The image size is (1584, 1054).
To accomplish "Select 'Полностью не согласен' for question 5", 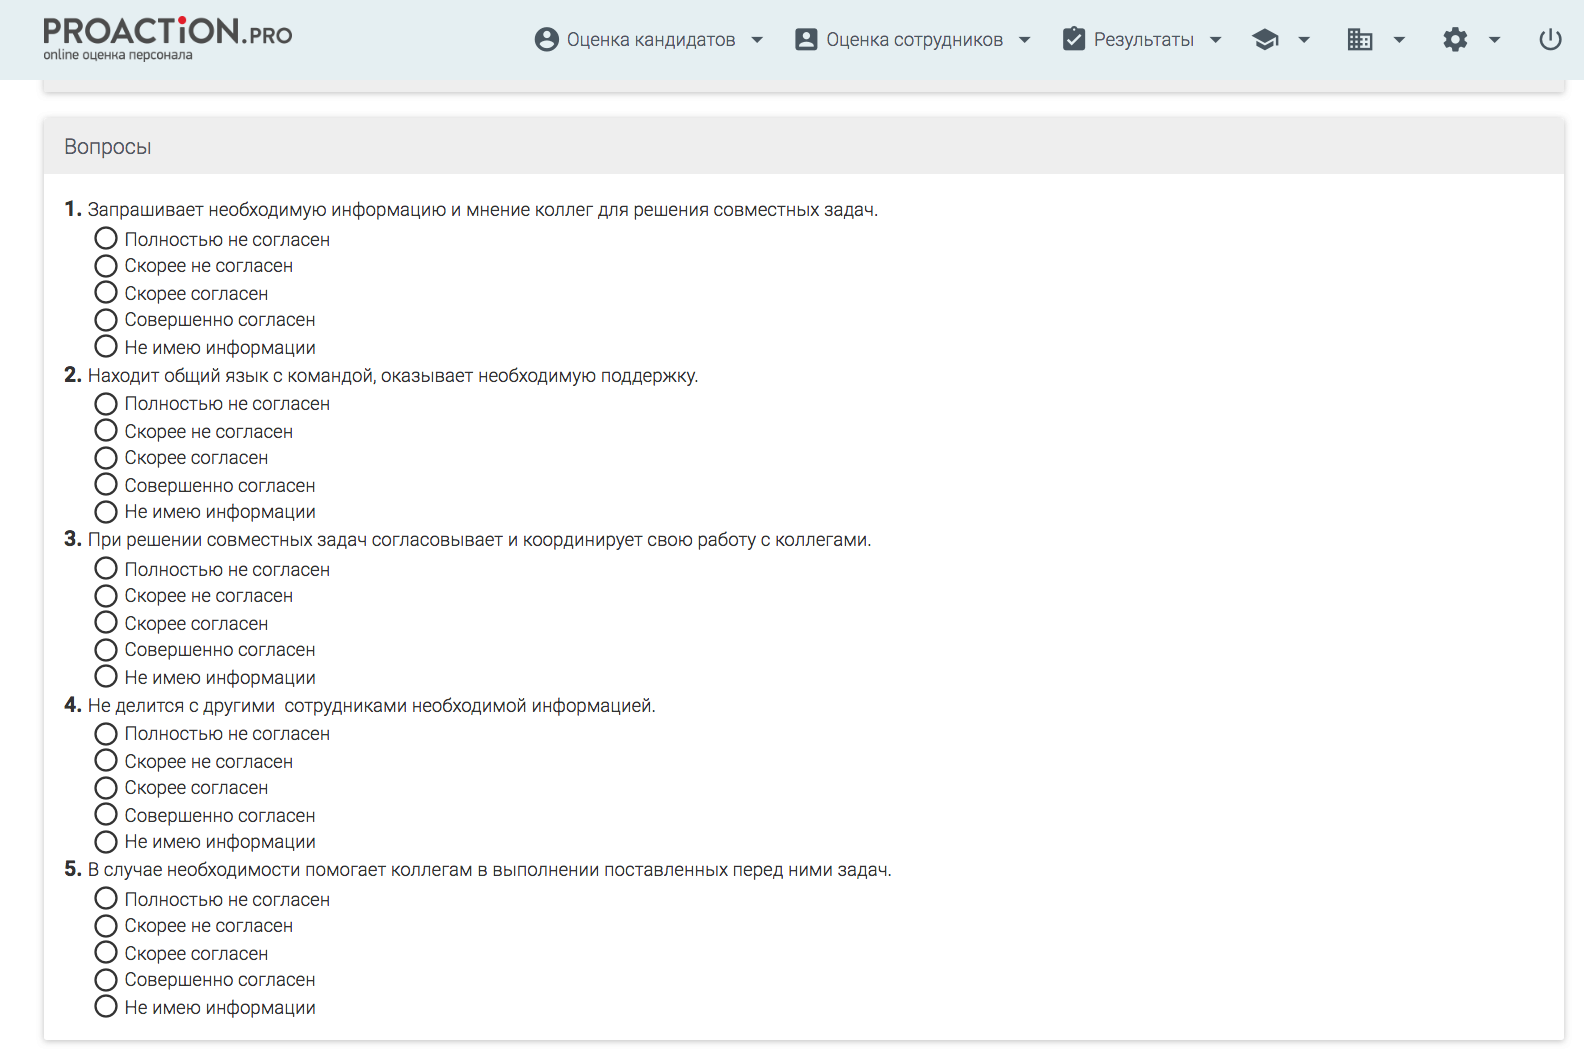I will click(x=106, y=898).
